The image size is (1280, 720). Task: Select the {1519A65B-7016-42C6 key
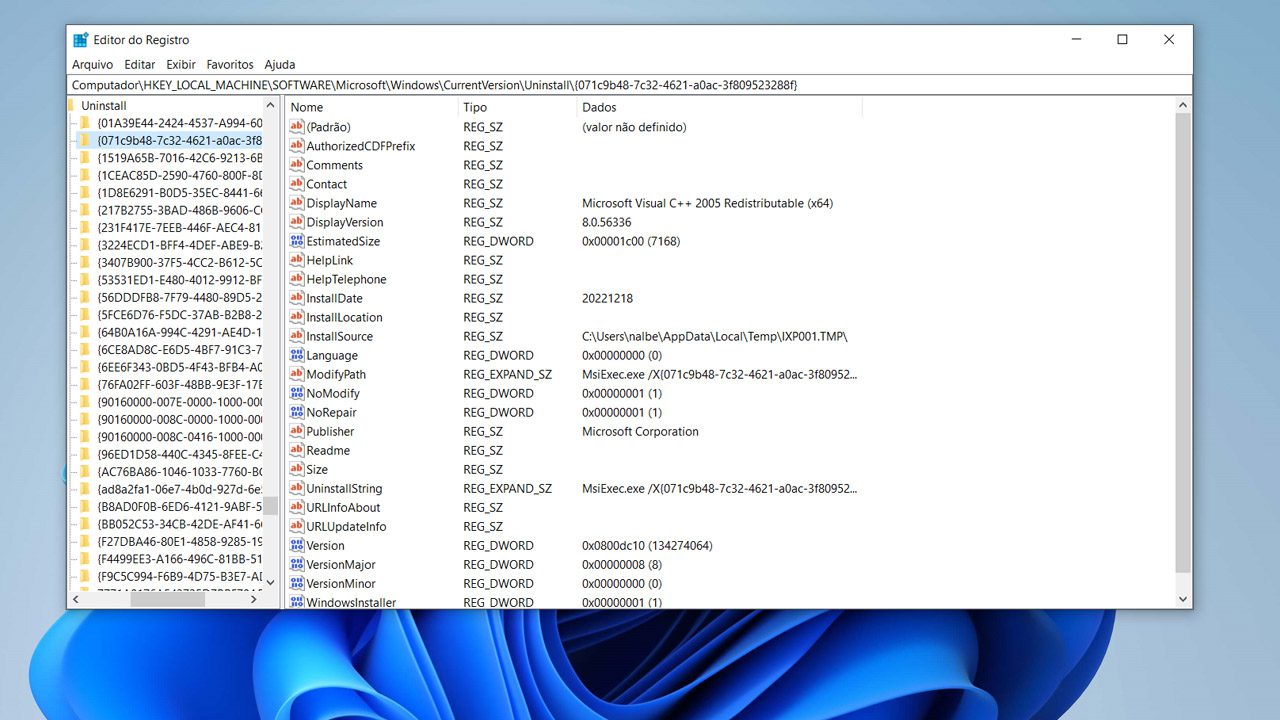coord(179,158)
